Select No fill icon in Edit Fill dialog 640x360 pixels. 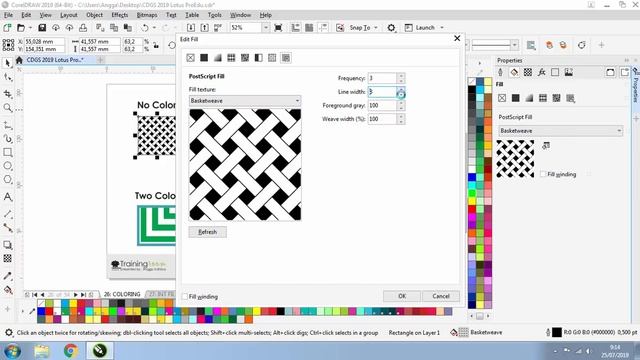tap(191, 58)
